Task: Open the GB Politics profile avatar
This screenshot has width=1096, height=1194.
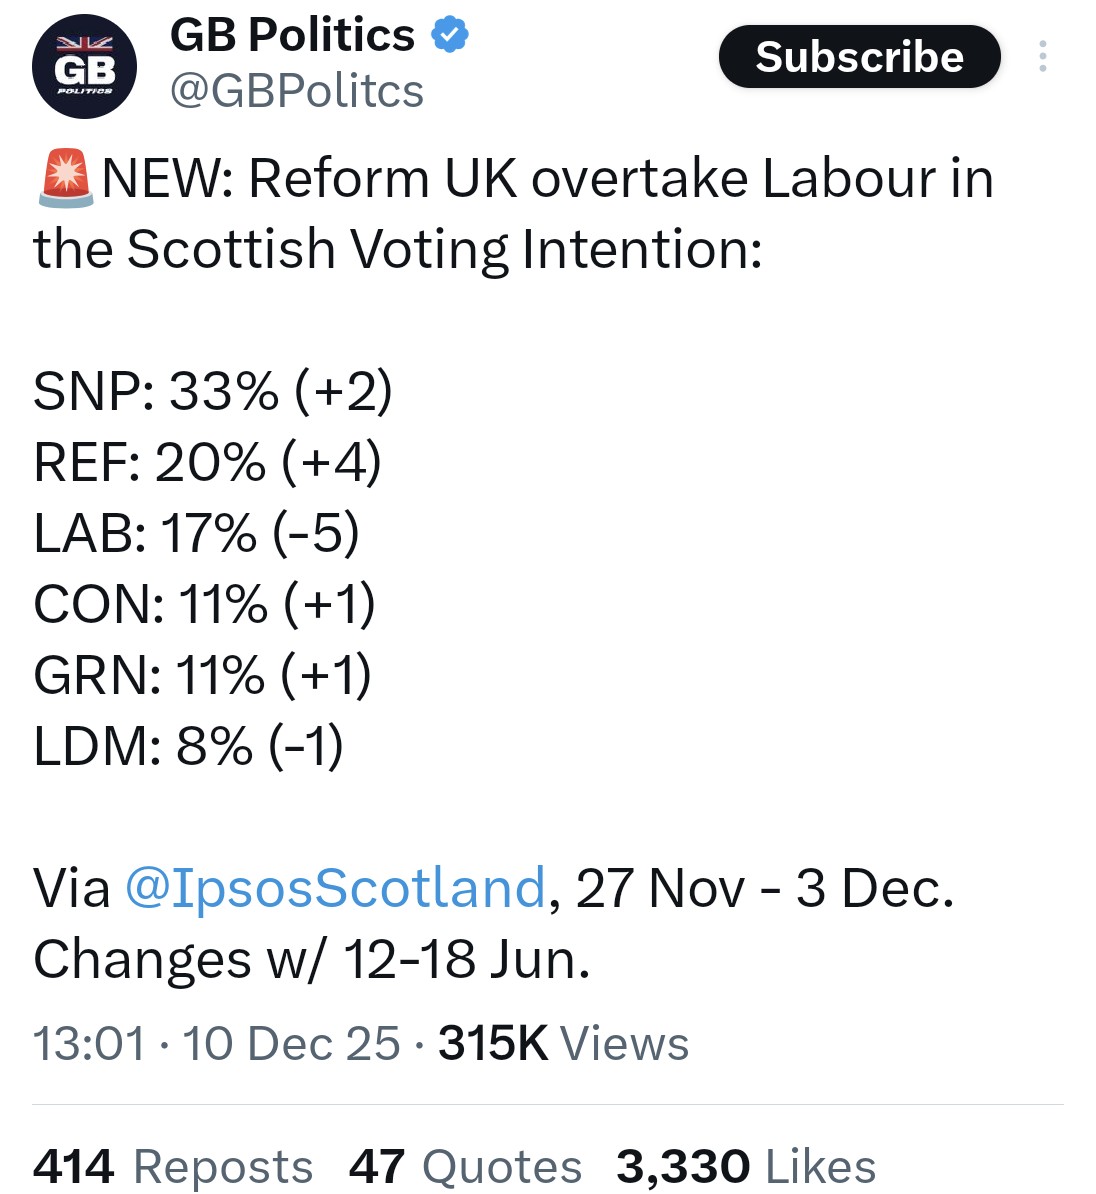Action: (85, 67)
